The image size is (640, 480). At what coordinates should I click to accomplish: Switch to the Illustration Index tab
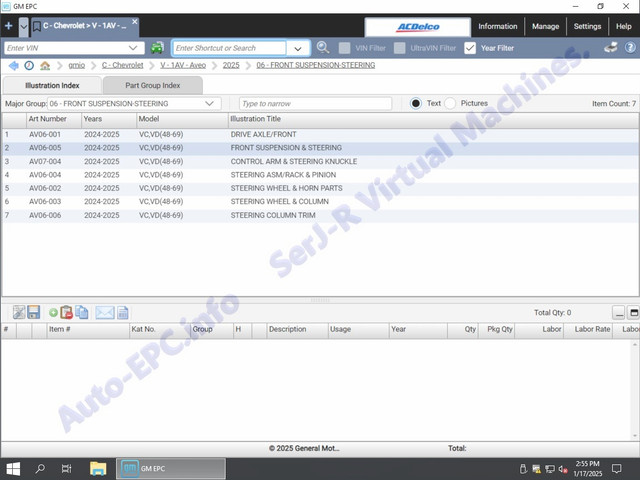pyautogui.click(x=52, y=85)
